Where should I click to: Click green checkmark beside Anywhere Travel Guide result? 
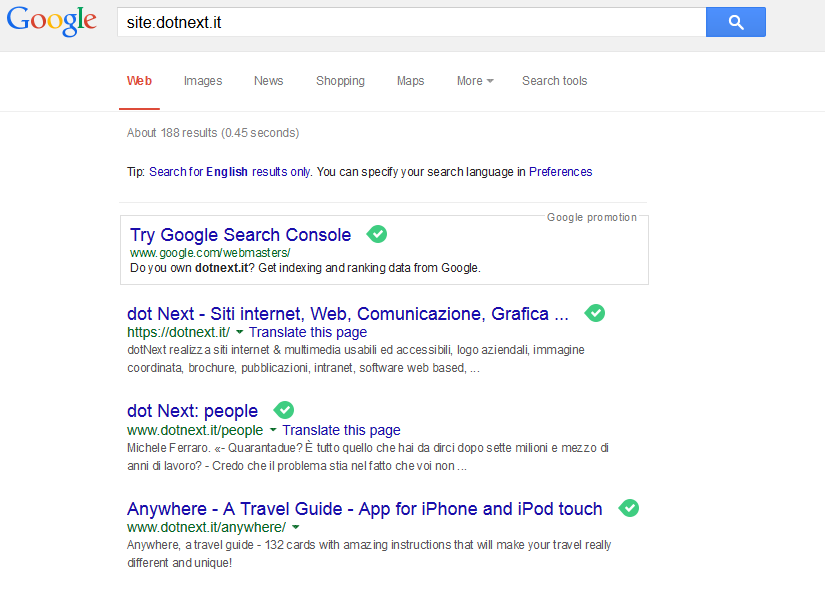pyautogui.click(x=629, y=508)
